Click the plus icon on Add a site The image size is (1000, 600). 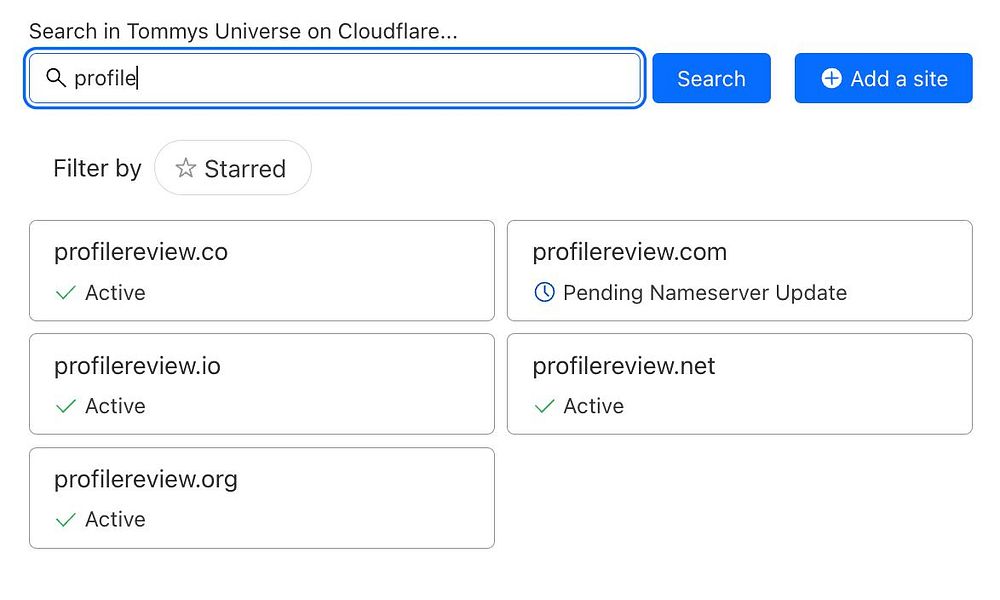[x=831, y=78]
